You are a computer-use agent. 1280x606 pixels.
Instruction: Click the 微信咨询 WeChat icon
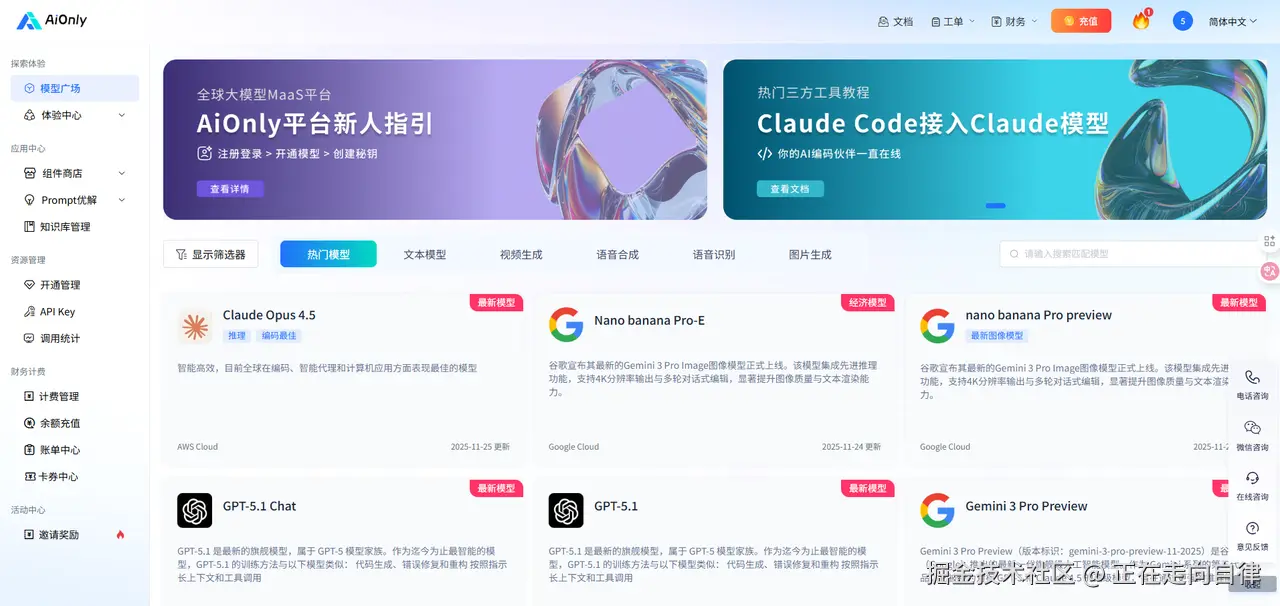coord(1252,427)
